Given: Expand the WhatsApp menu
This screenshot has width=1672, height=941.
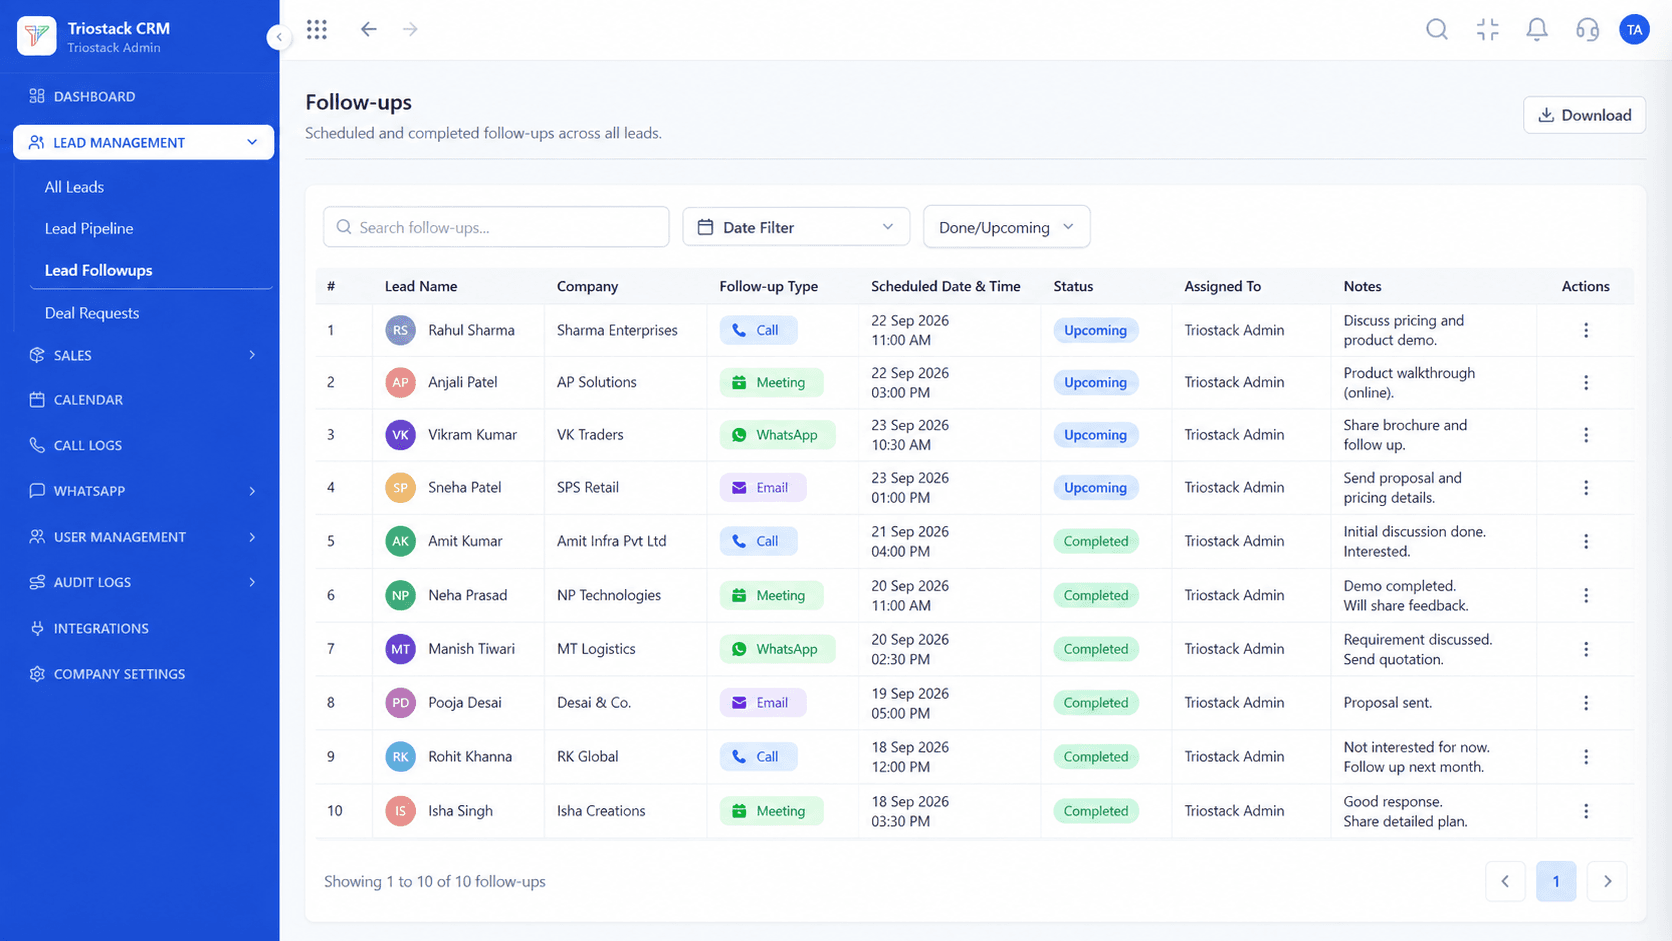Looking at the screenshot, I should 143,491.
